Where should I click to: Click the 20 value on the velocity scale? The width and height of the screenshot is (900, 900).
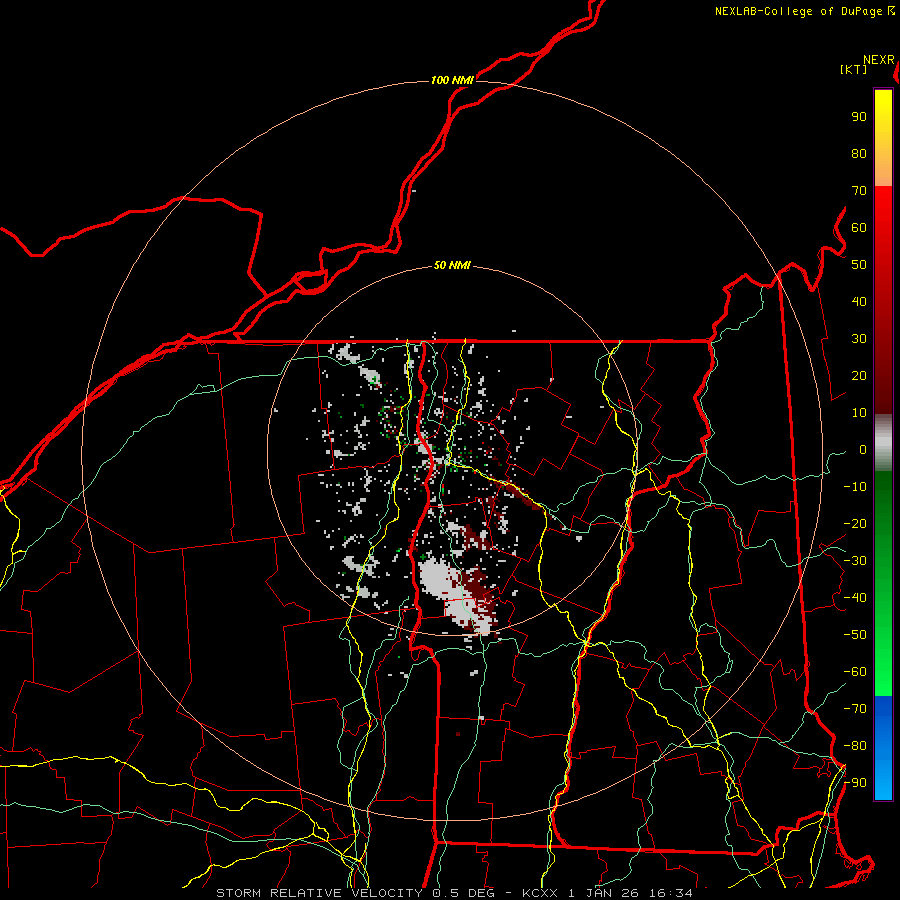point(859,375)
